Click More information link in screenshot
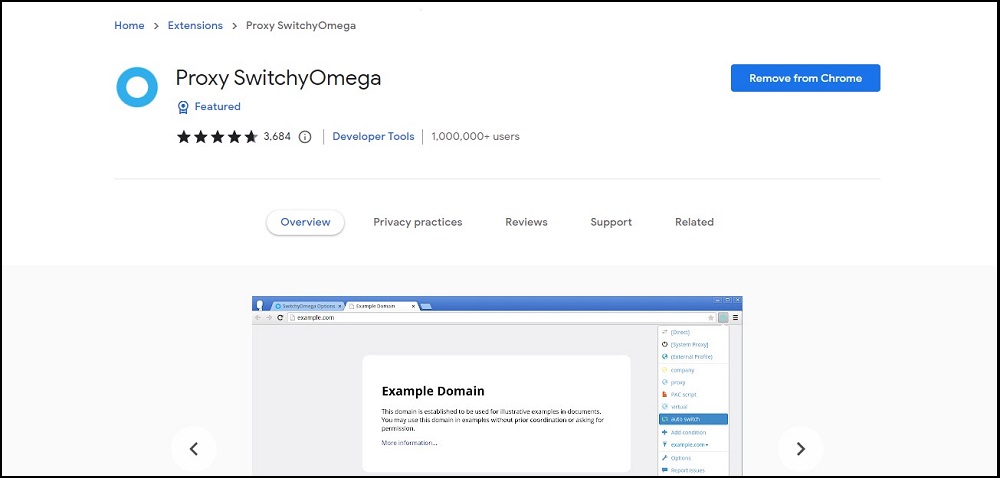The width and height of the screenshot is (1000, 478). pyautogui.click(x=409, y=442)
